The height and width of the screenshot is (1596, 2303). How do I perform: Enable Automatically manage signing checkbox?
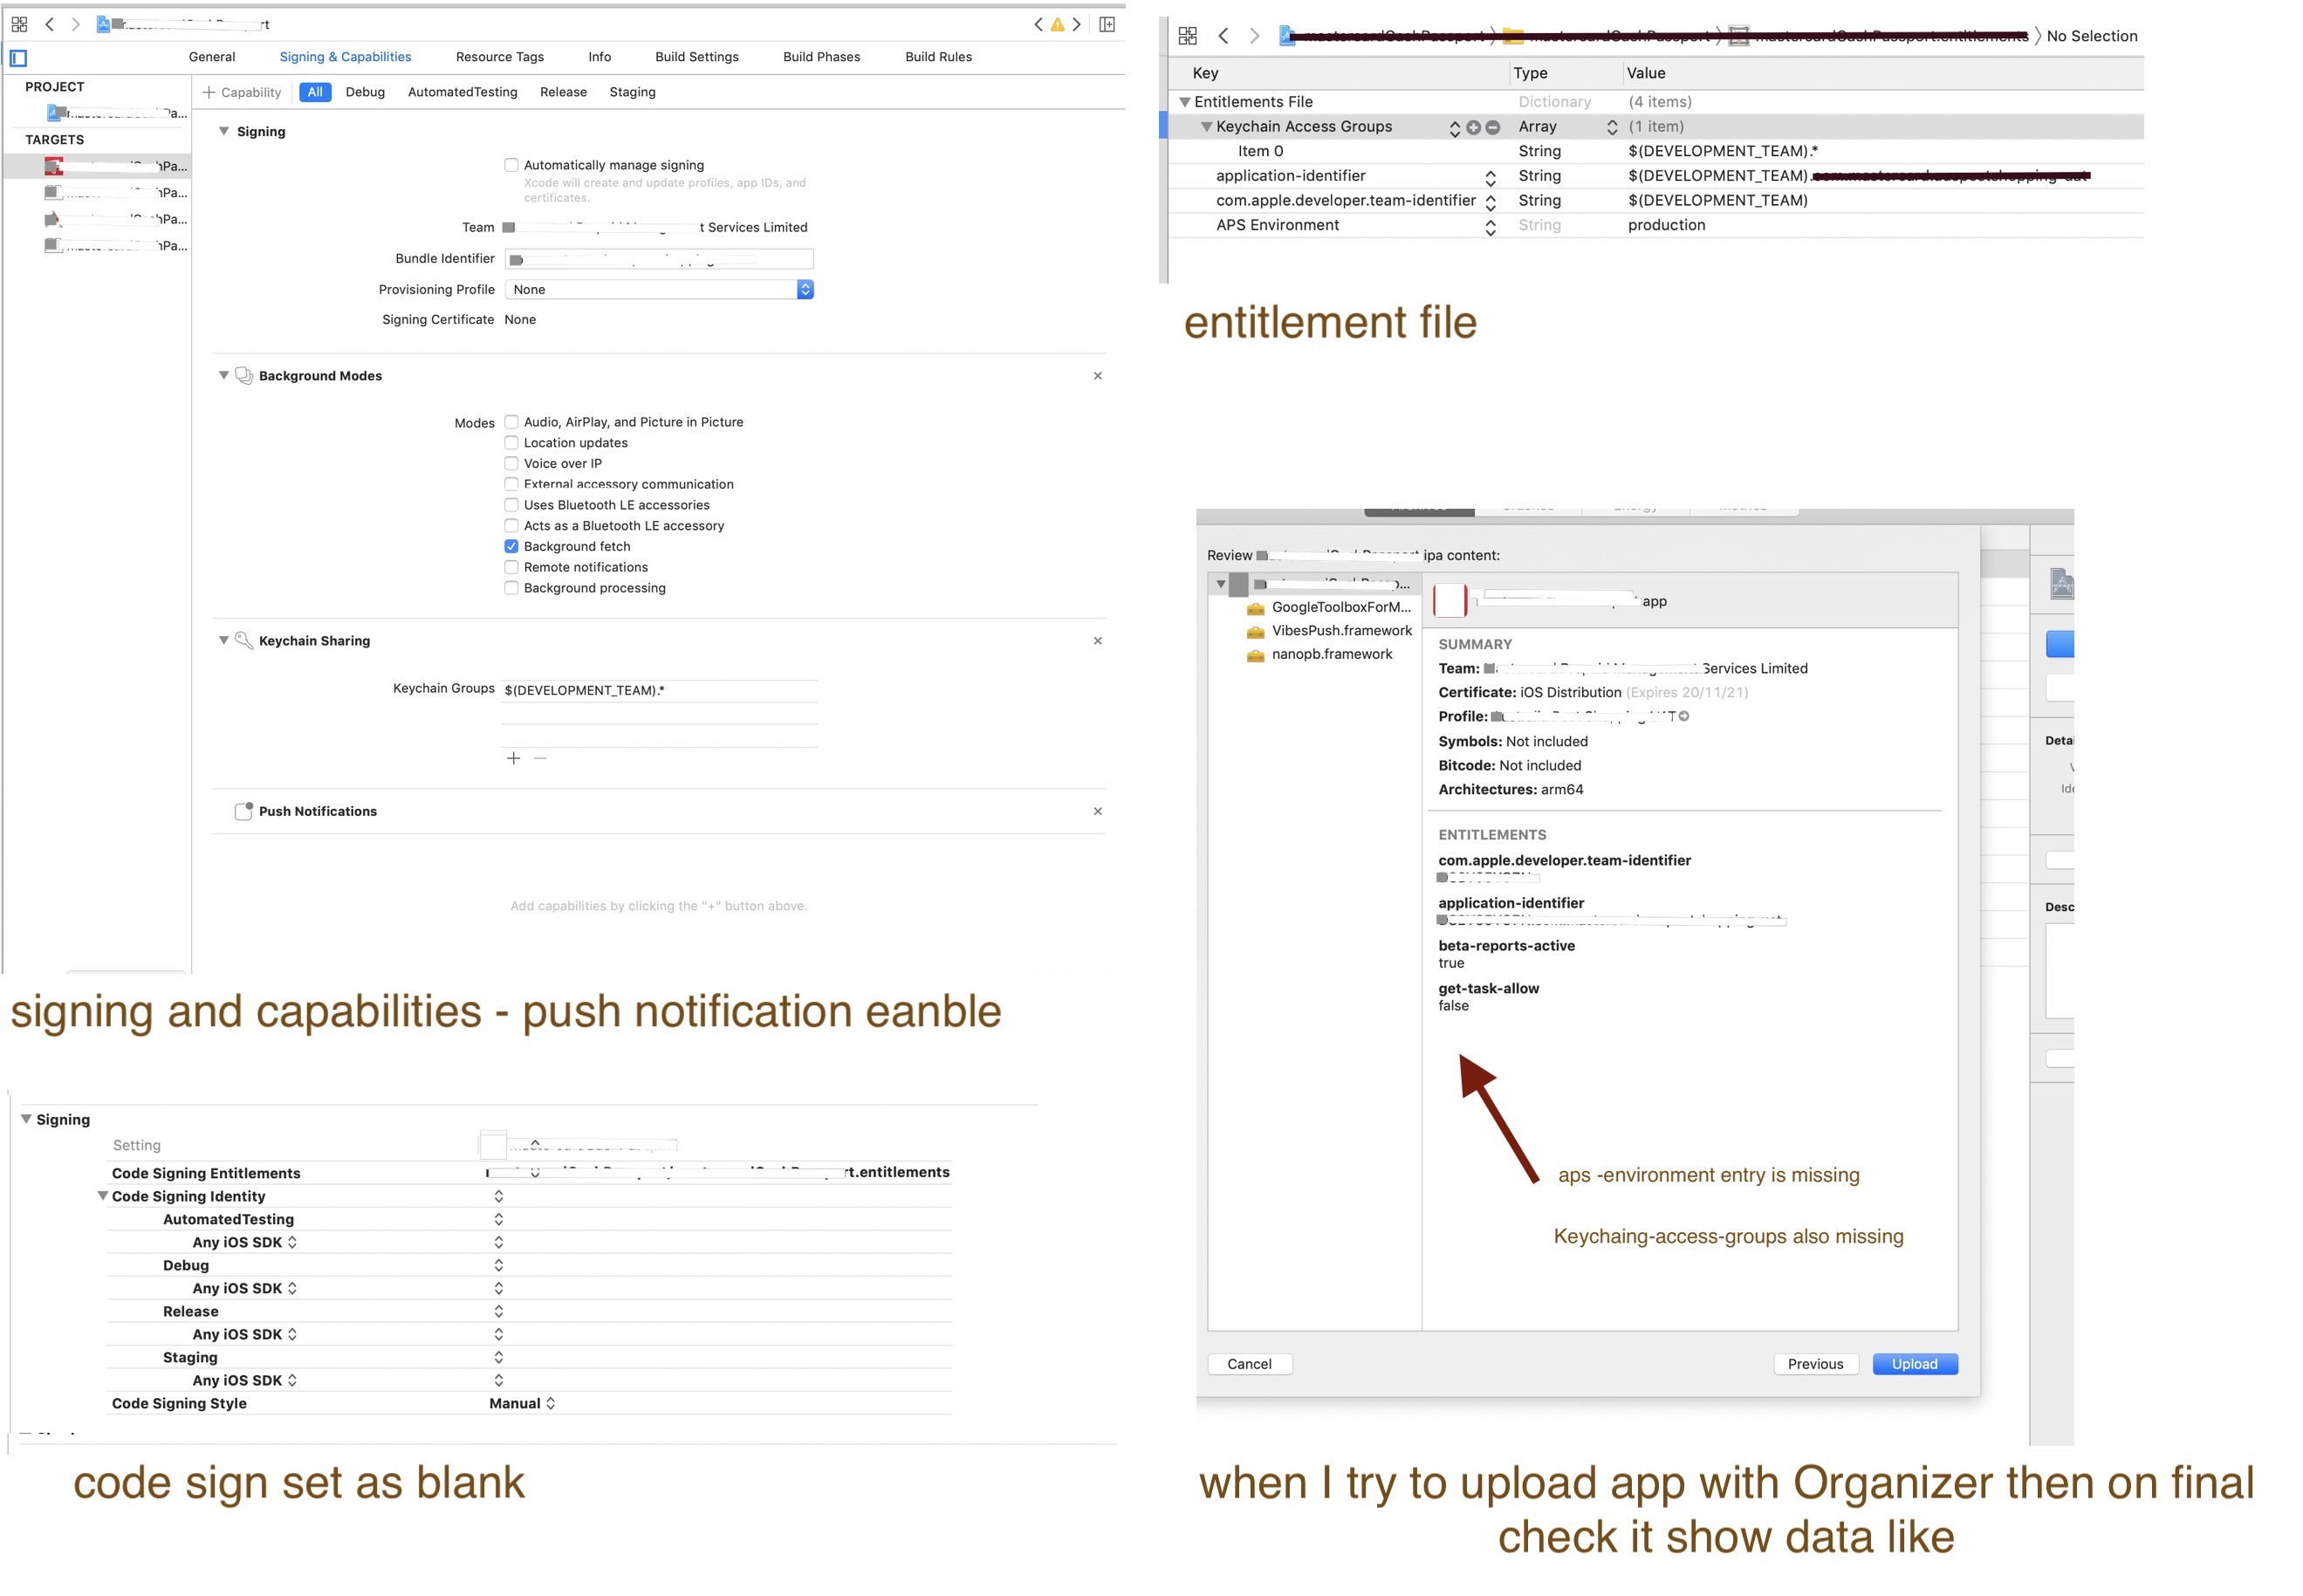[x=511, y=165]
